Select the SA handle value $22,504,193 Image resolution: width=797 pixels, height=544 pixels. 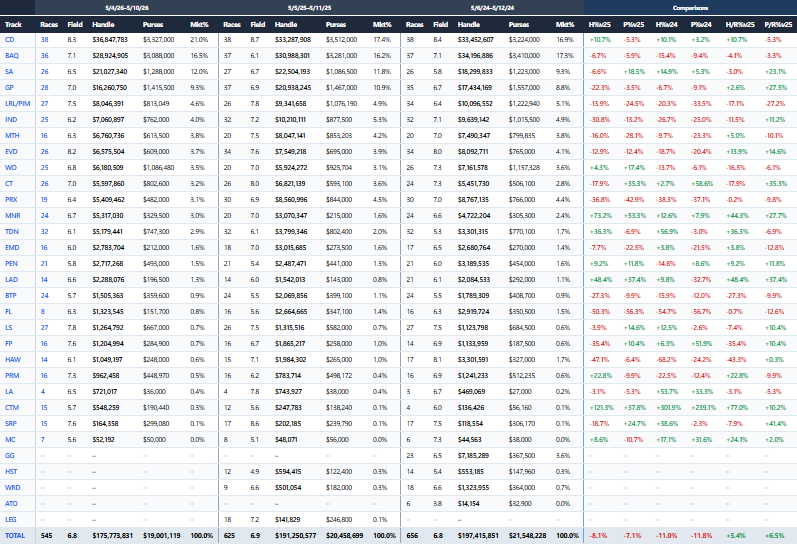293,72
